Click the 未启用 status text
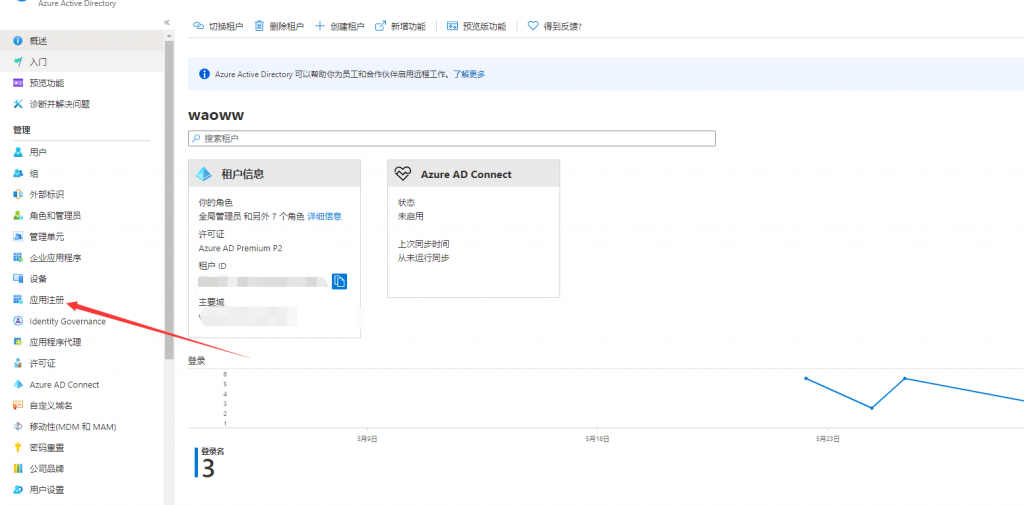The width and height of the screenshot is (1024, 505). tap(411, 216)
